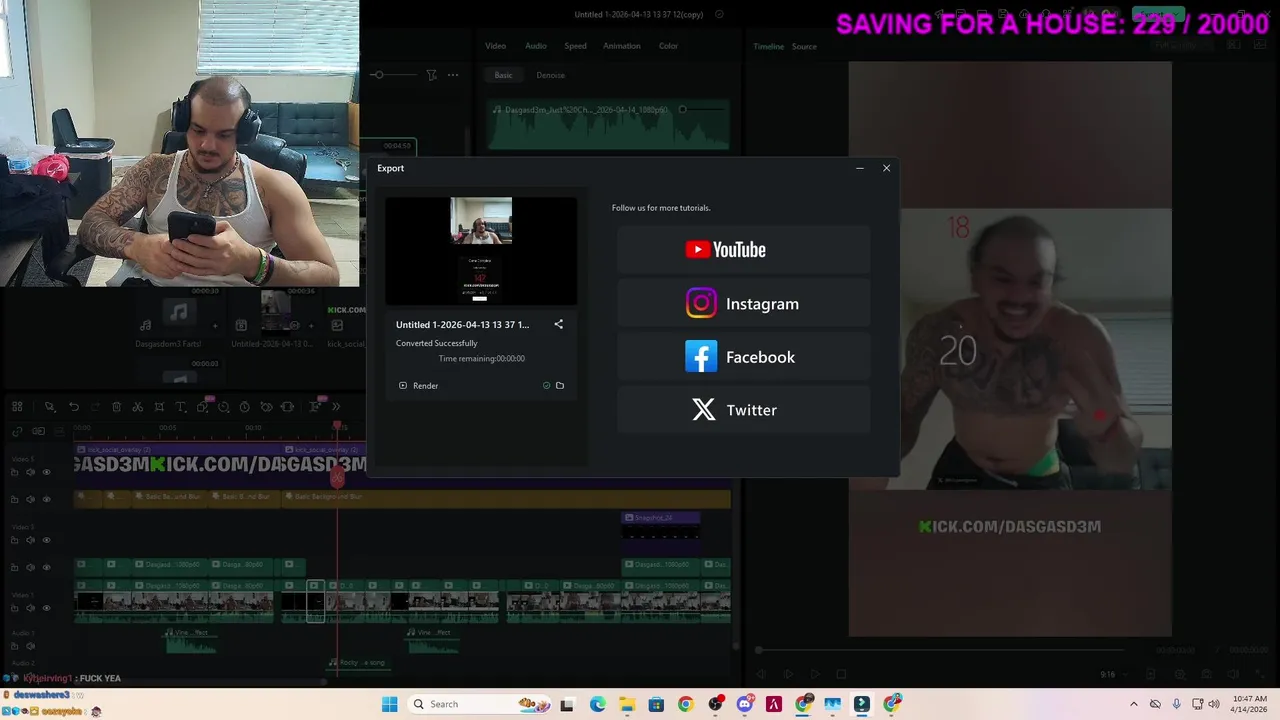Mute the Video 1 track audio

pyautogui.click(x=30, y=608)
